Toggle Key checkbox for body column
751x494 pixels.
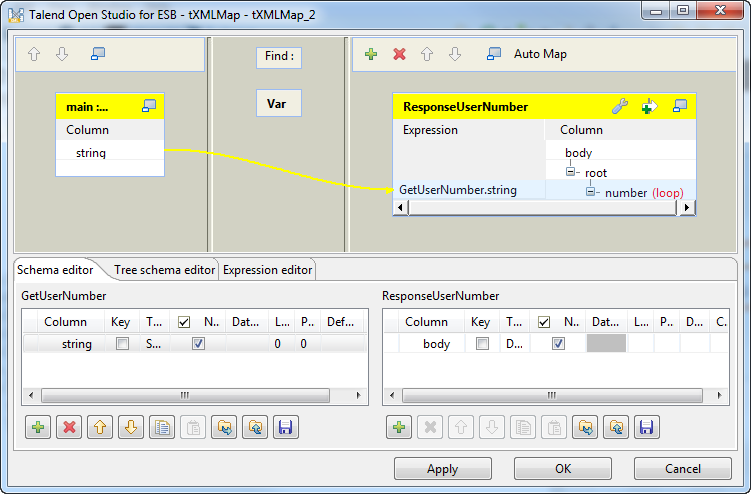[x=482, y=344]
